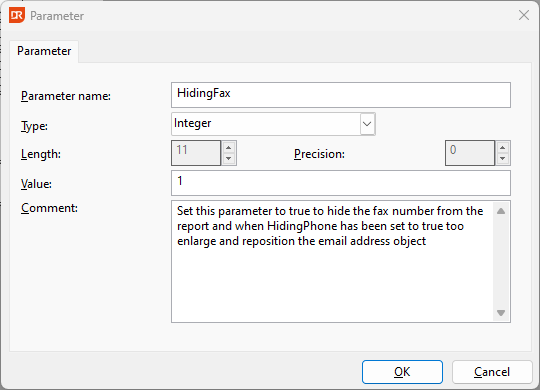Click into the Value field
Image resolution: width=540 pixels, height=390 pixels.
(x=341, y=183)
